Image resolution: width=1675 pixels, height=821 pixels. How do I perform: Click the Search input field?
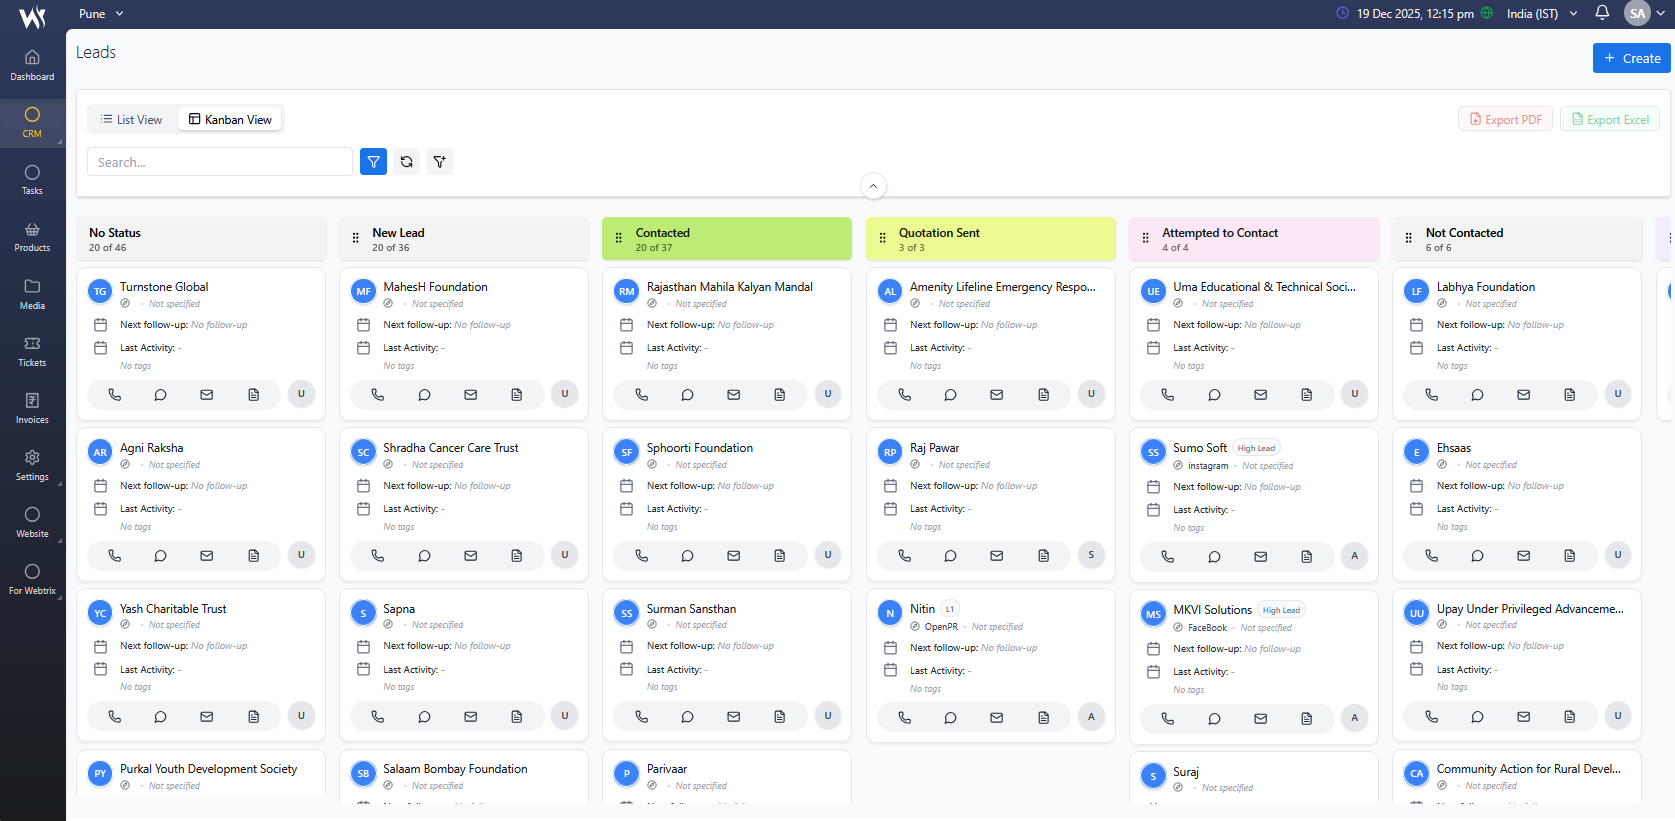pos(220,162)
